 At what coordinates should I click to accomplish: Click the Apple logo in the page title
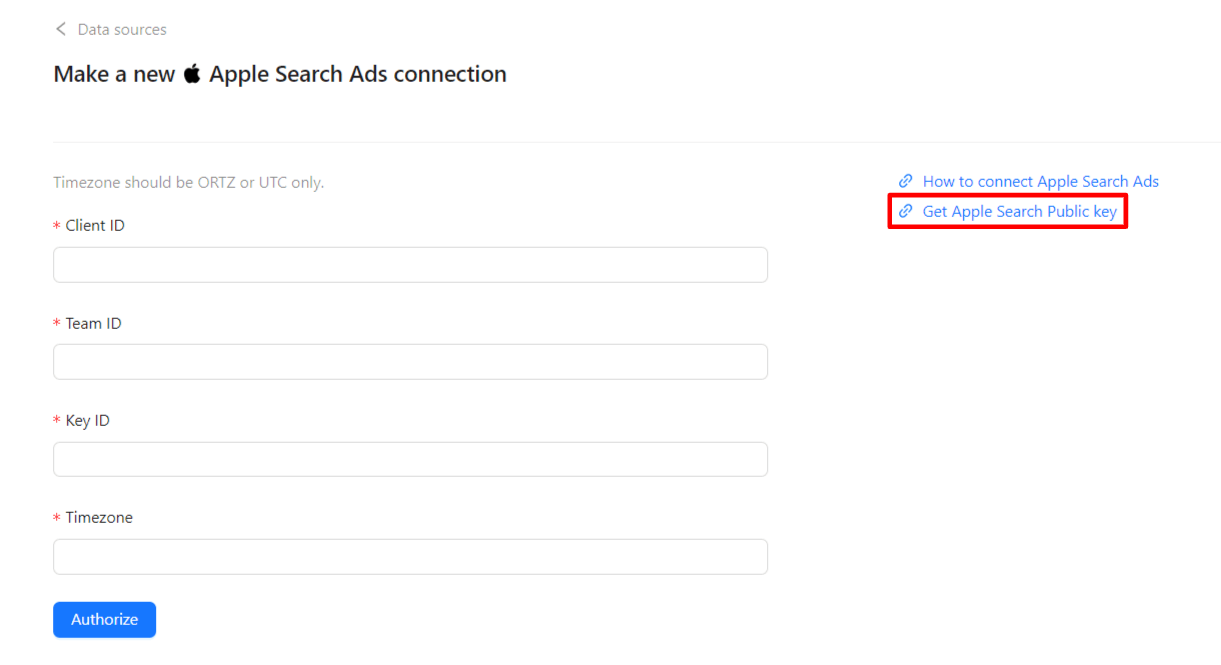192,73
